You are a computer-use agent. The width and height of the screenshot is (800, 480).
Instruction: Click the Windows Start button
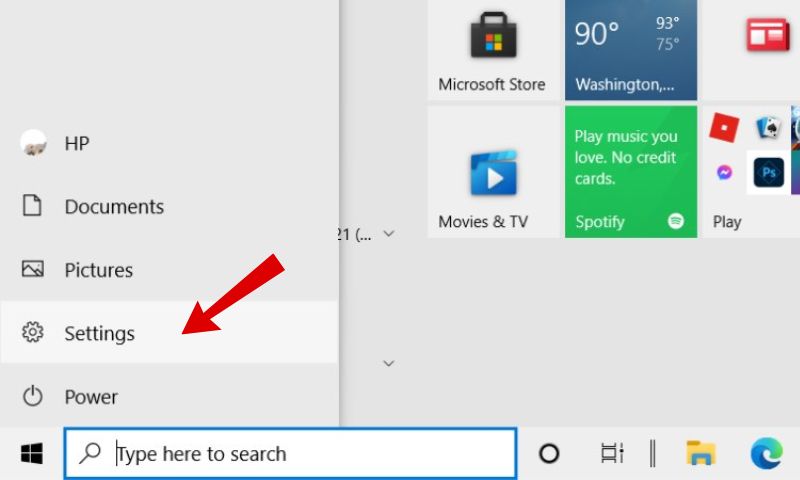[x=32, y=453]
